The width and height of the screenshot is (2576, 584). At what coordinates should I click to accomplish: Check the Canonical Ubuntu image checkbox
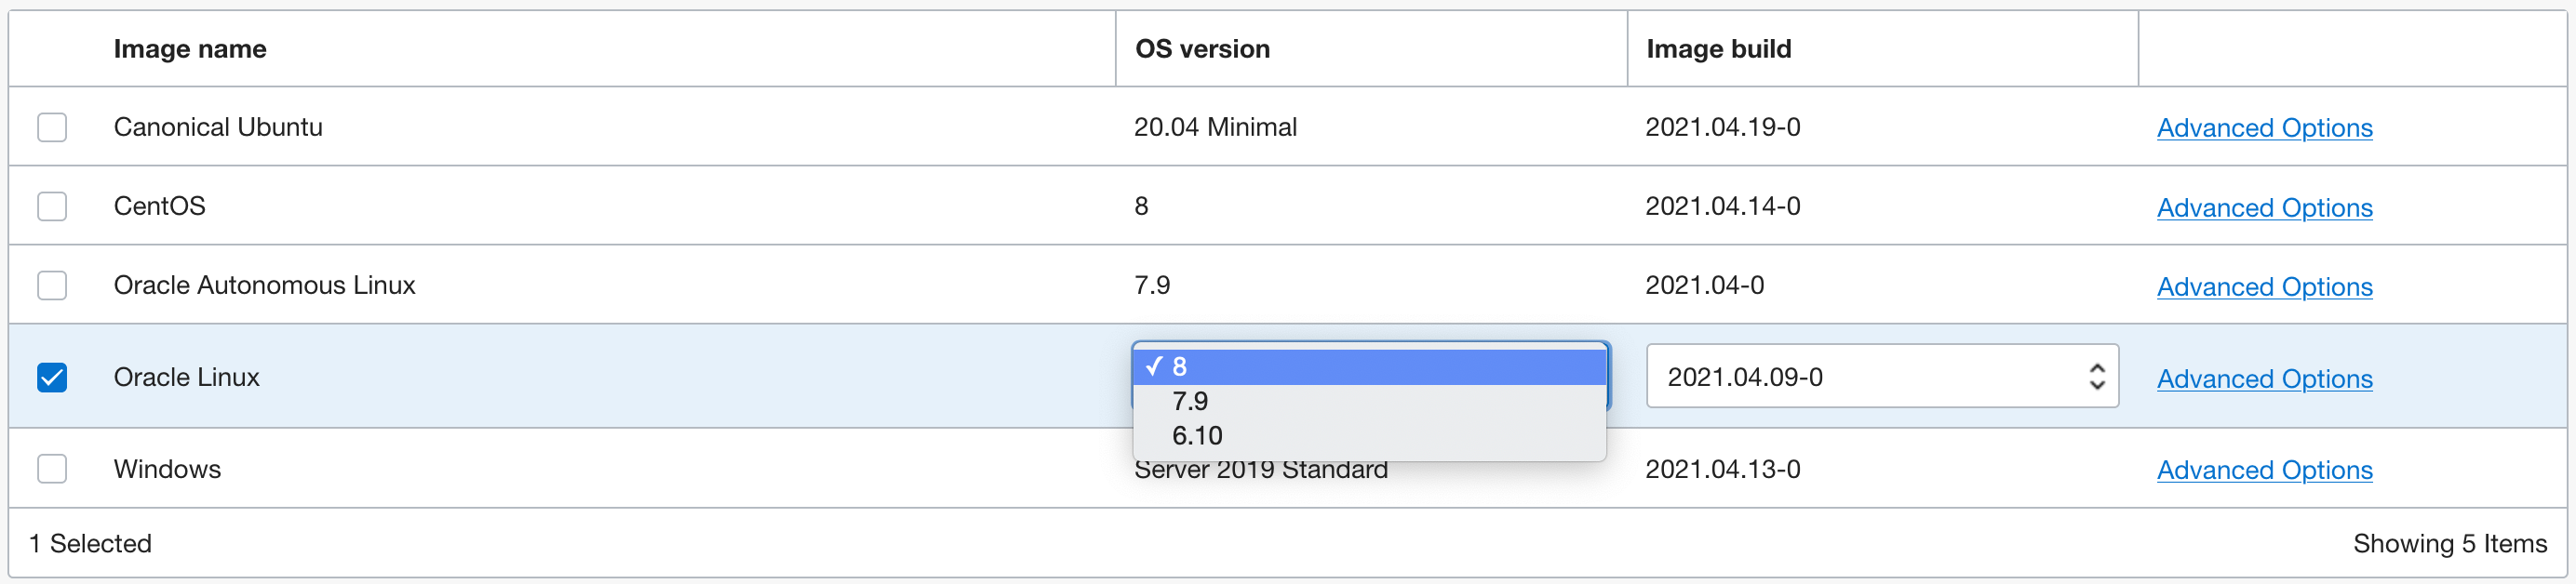point(52,127)
